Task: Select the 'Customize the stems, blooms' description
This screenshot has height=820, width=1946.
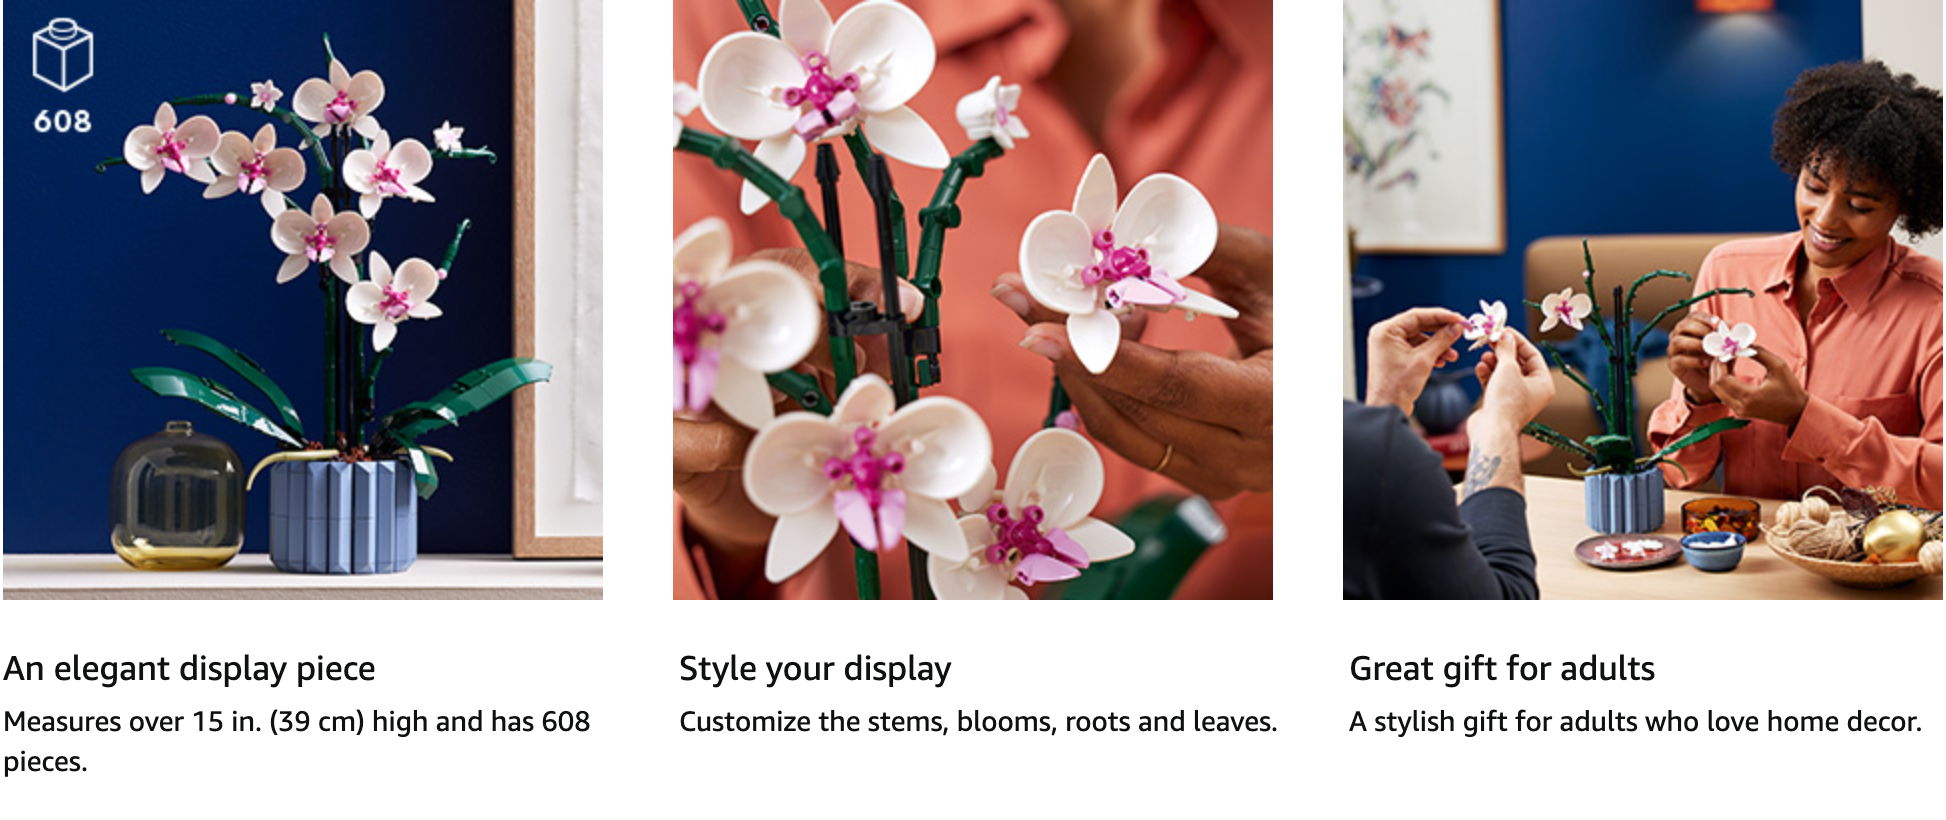Action: 978,721
